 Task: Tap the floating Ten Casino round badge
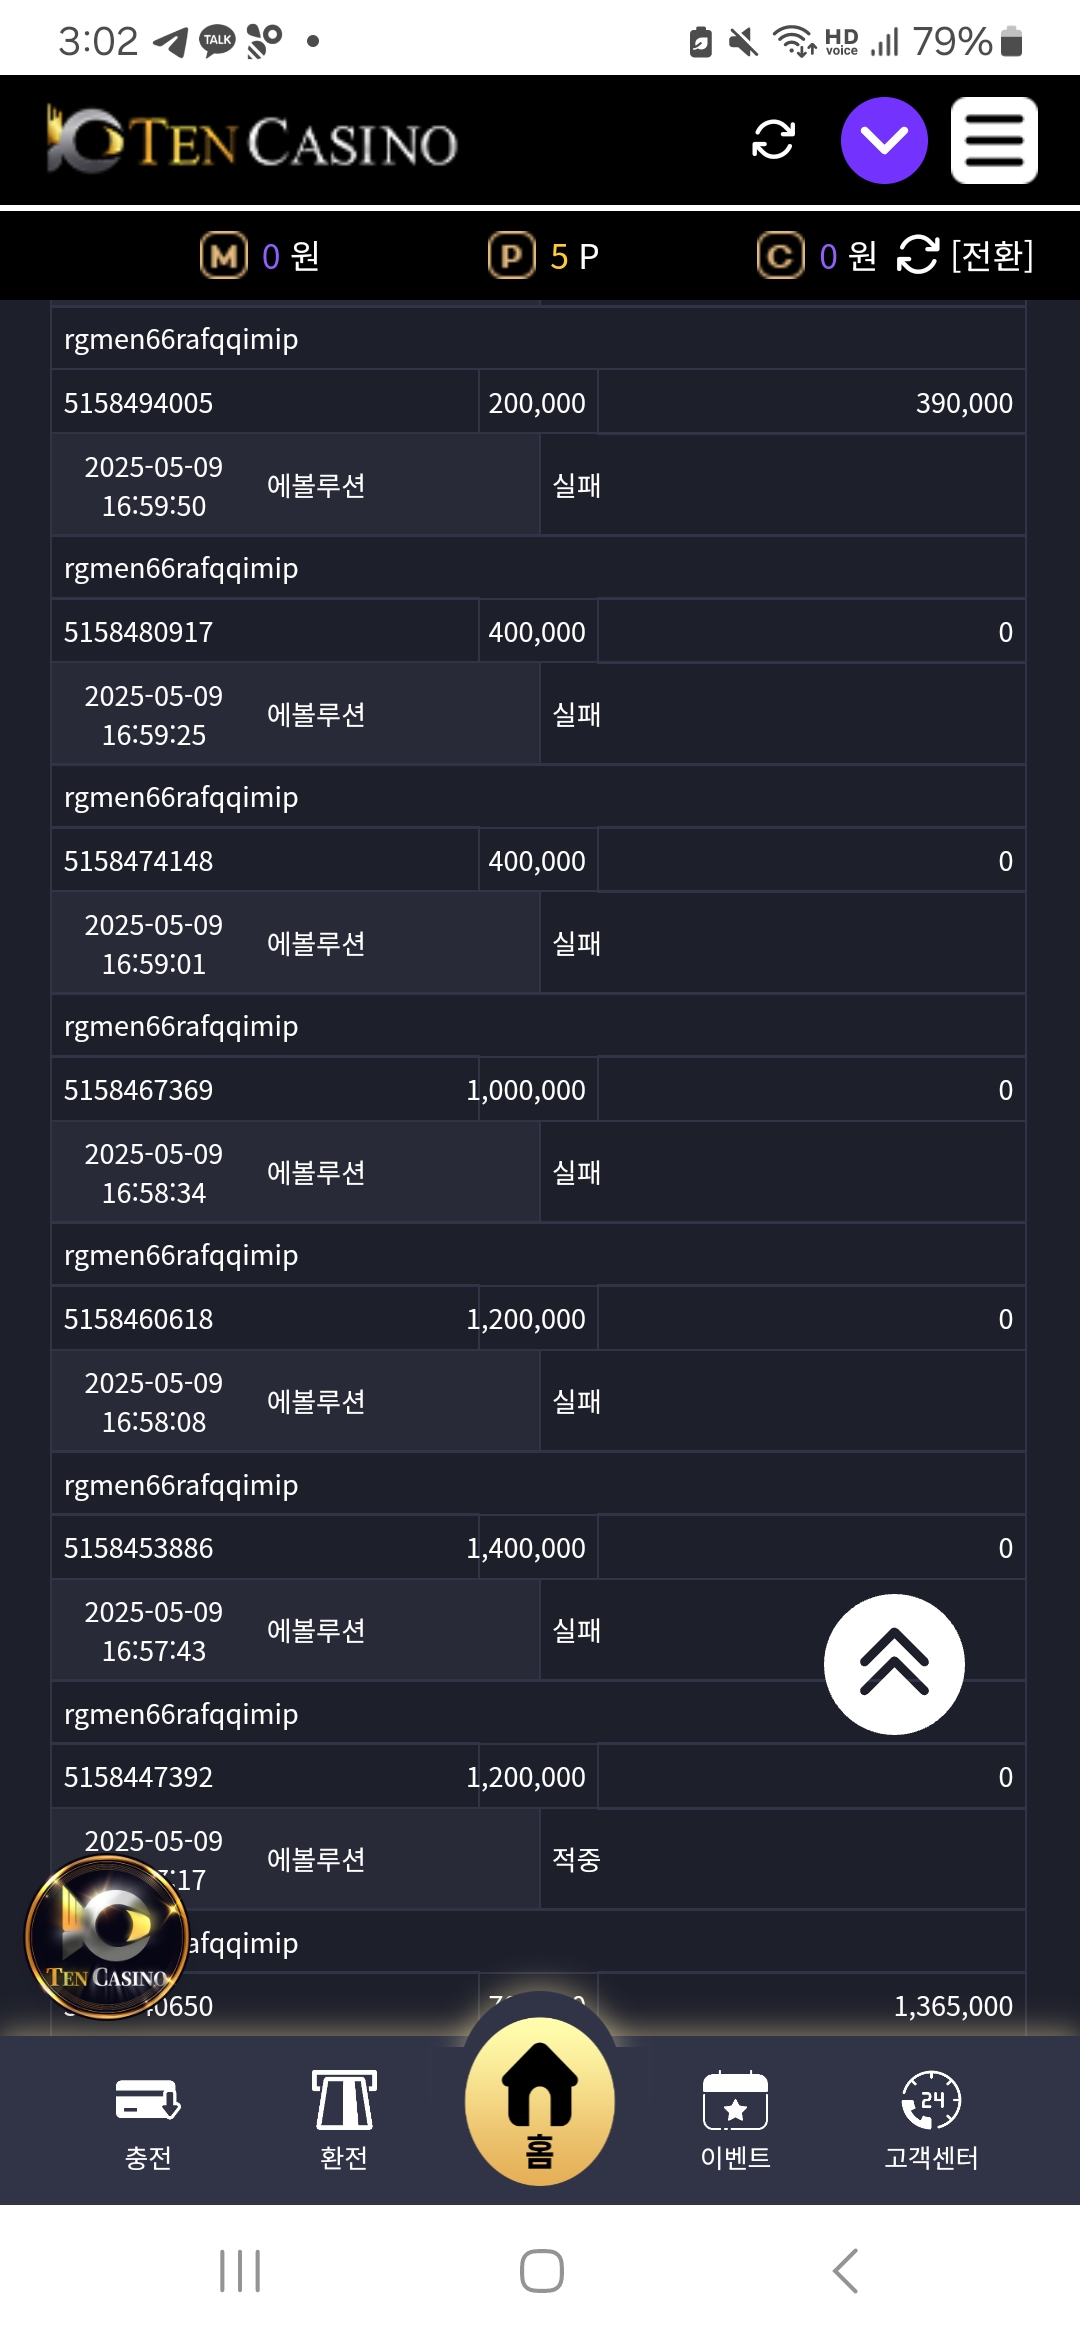coord(107,1937)
